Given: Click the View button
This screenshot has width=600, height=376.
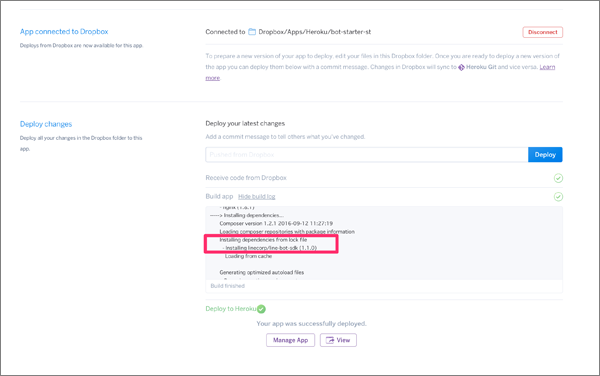Looking at the screenshot, I should [338, 340].
